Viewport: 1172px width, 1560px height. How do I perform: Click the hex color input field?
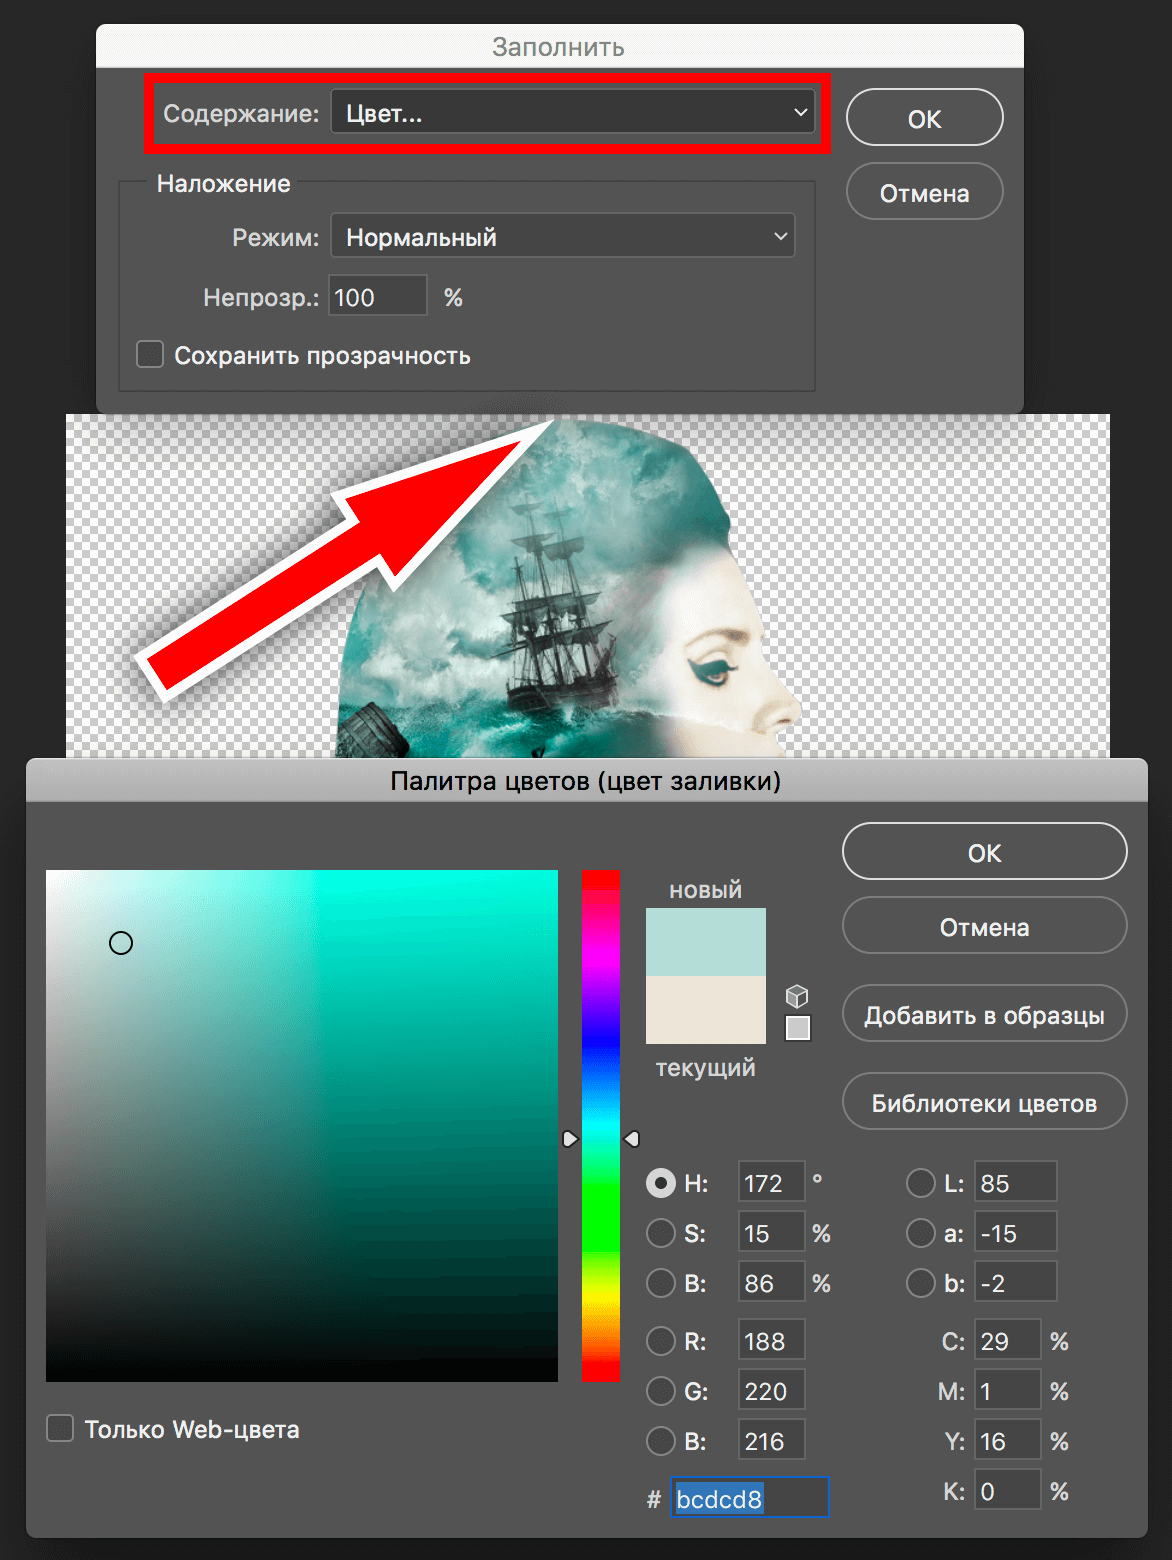pos(749,1498)
